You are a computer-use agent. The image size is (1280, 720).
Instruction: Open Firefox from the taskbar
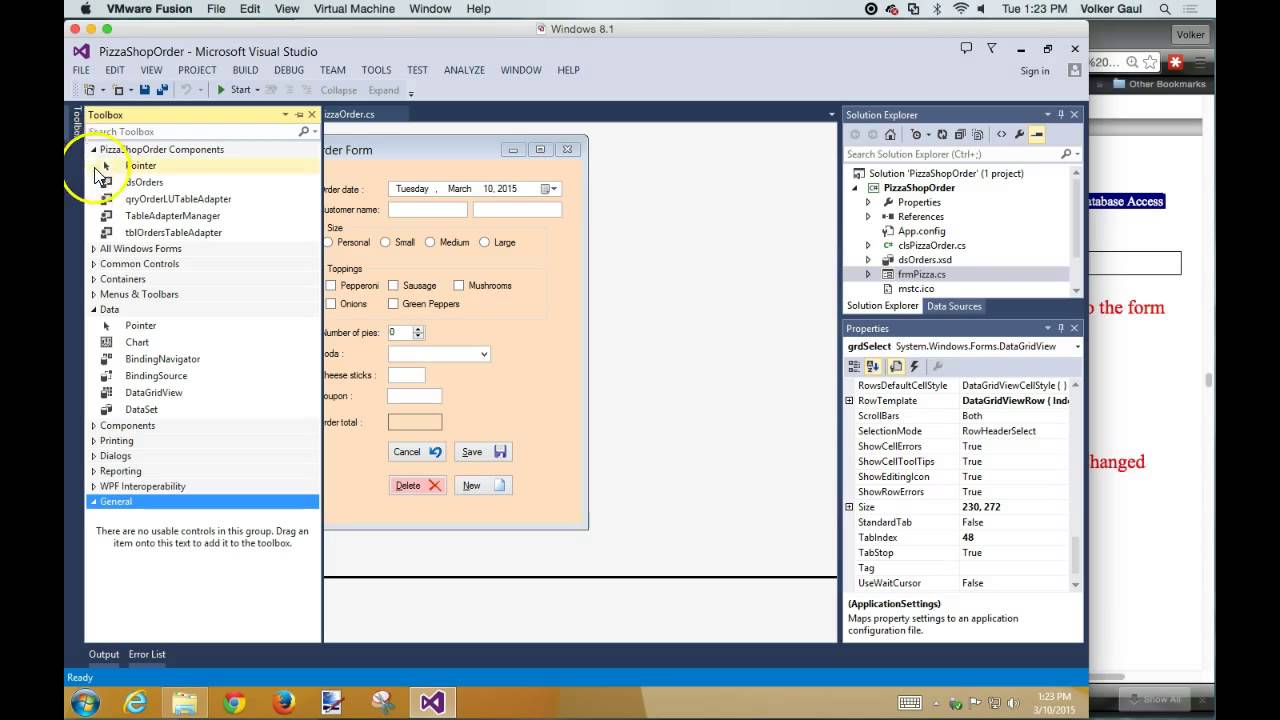pos(283,703)
